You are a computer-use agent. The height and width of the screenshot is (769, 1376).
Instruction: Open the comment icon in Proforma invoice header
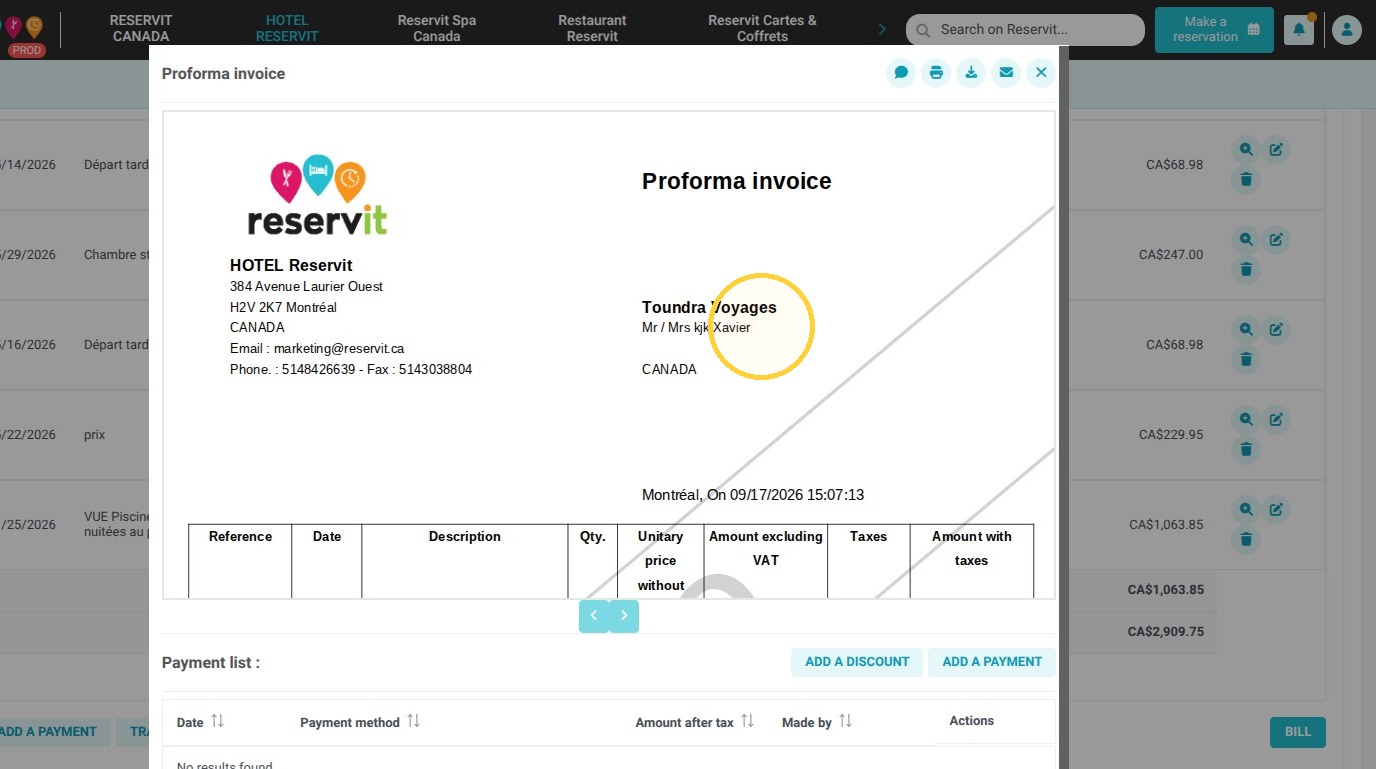click(x=901, y=73)
